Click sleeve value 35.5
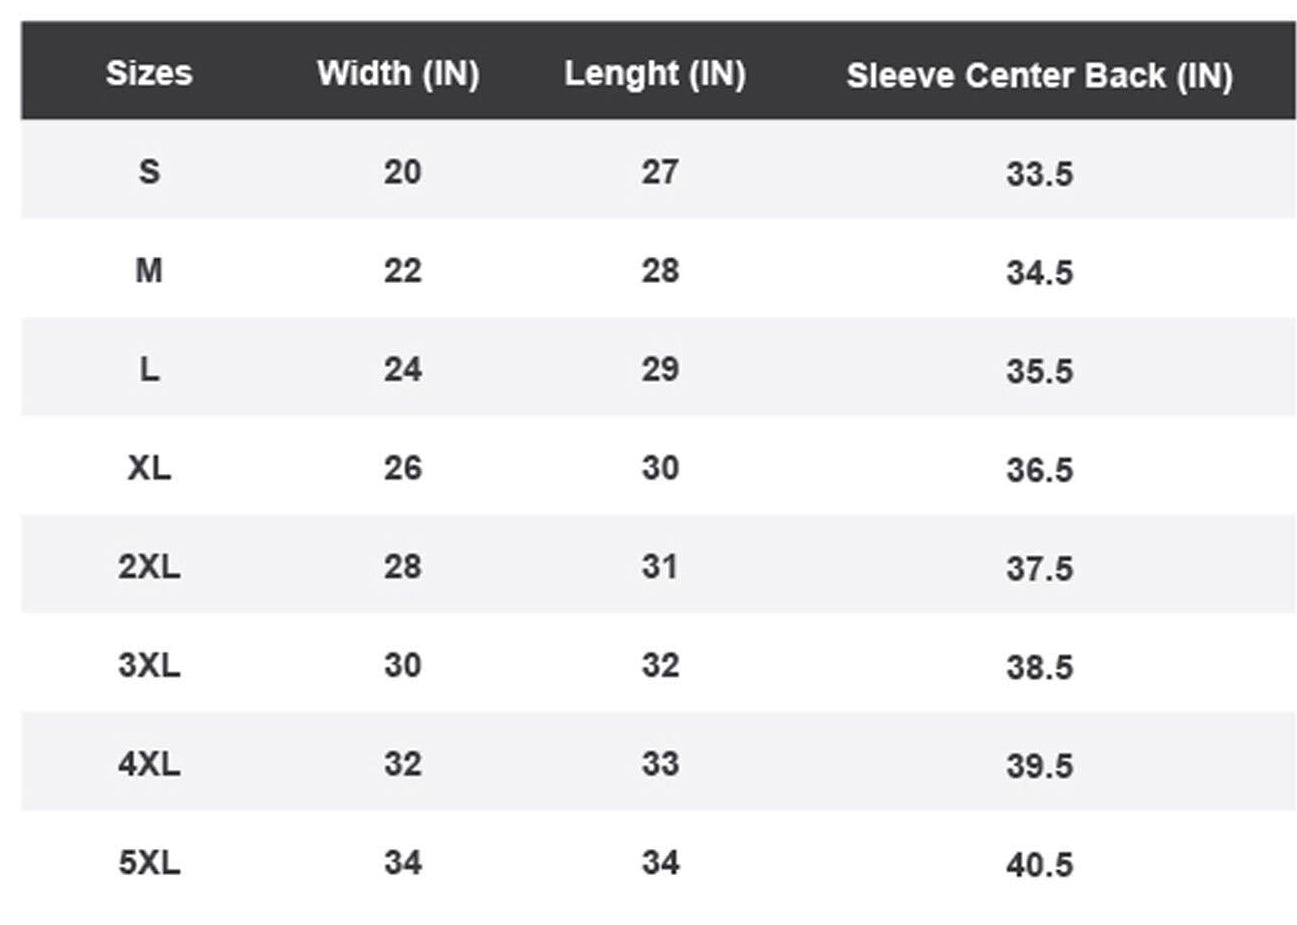The image size is (1297, 925). coord(1039,371)
